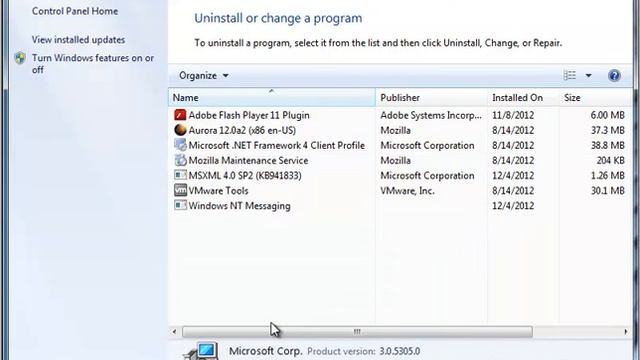Click the scrollbar right arrow
The width and height of the screenshot is (640, 360).
coord(626,332)
